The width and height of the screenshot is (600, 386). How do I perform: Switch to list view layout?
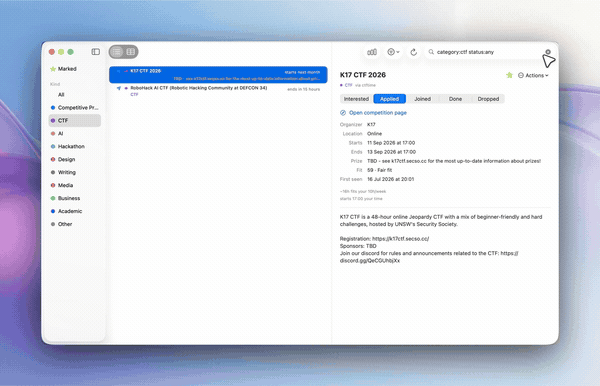117,52
